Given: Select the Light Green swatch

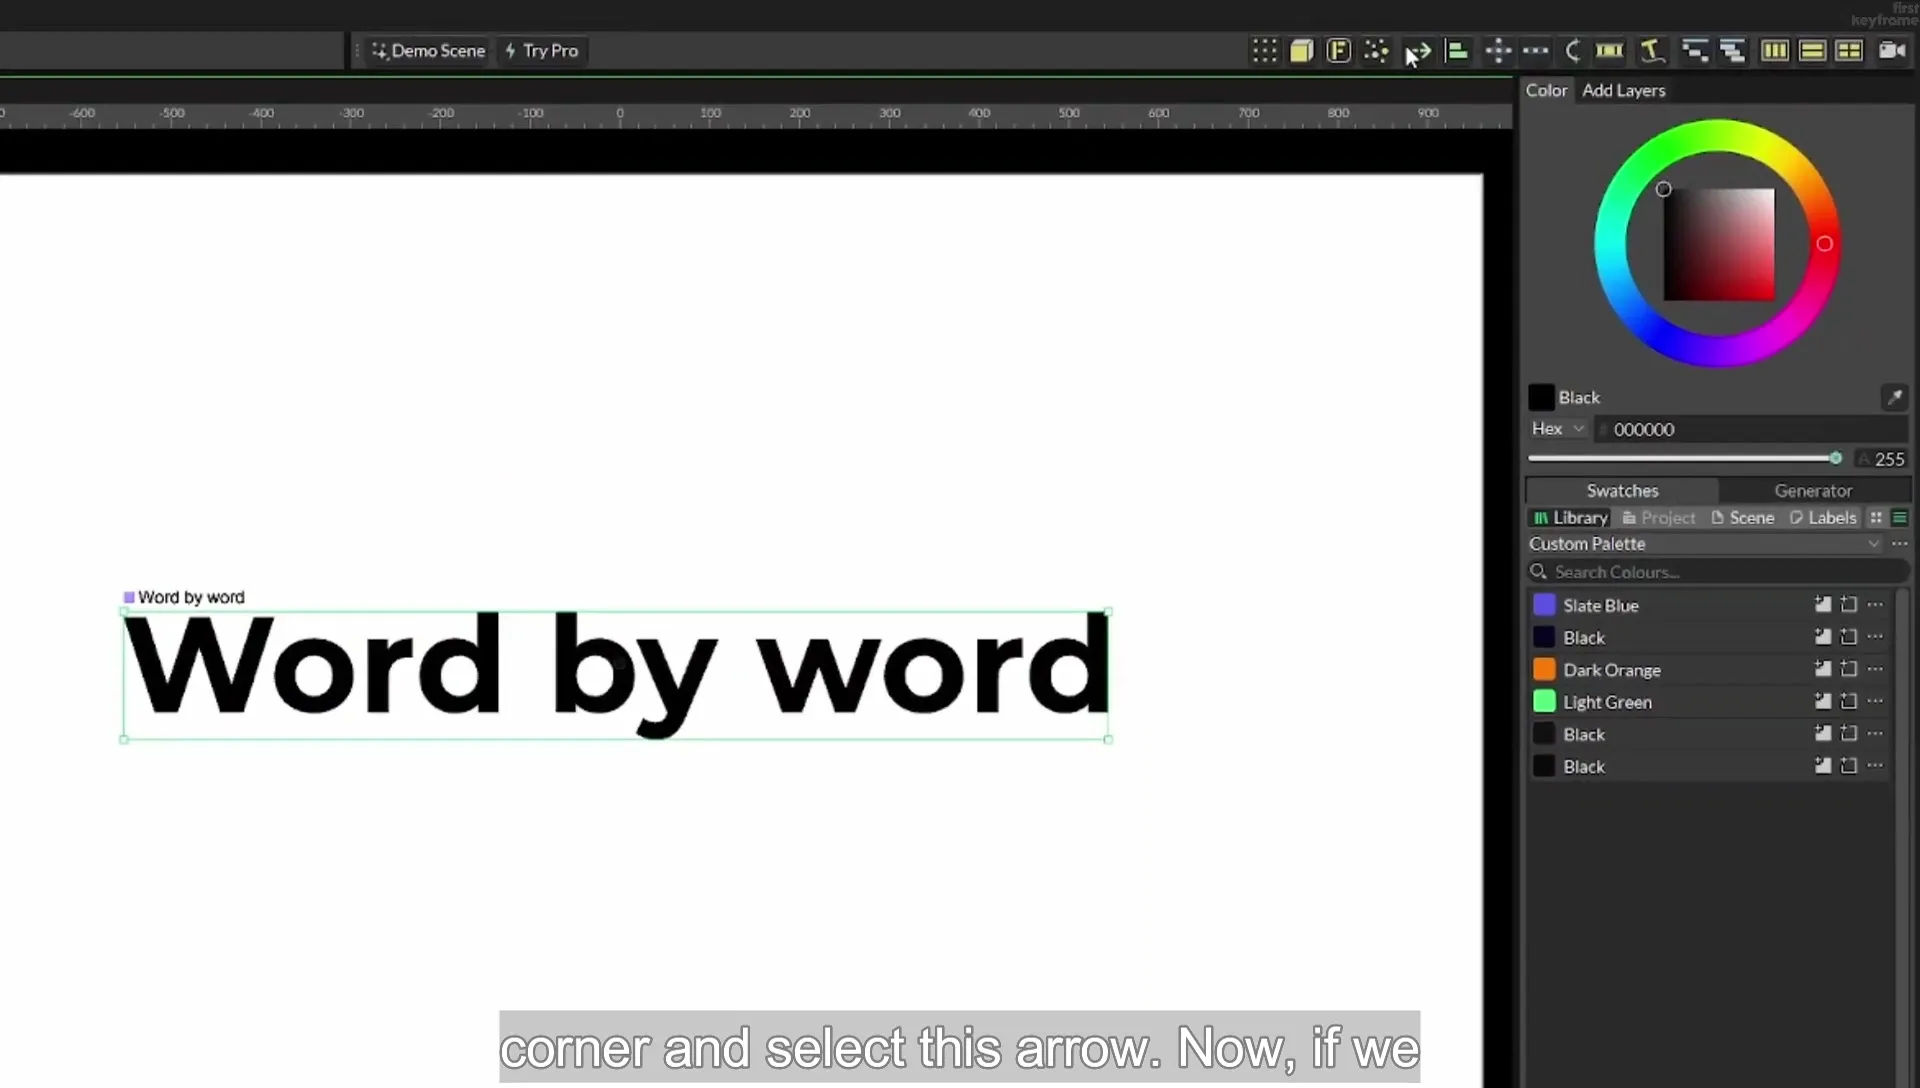Looking at the screenshot, I should point(1544,701).
